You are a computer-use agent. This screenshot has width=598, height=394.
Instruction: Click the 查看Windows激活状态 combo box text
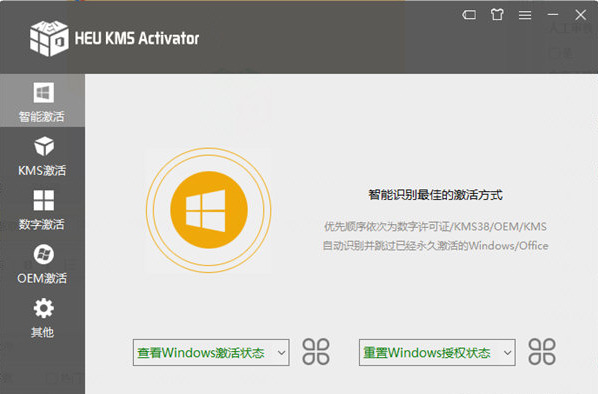coord(201,352)
